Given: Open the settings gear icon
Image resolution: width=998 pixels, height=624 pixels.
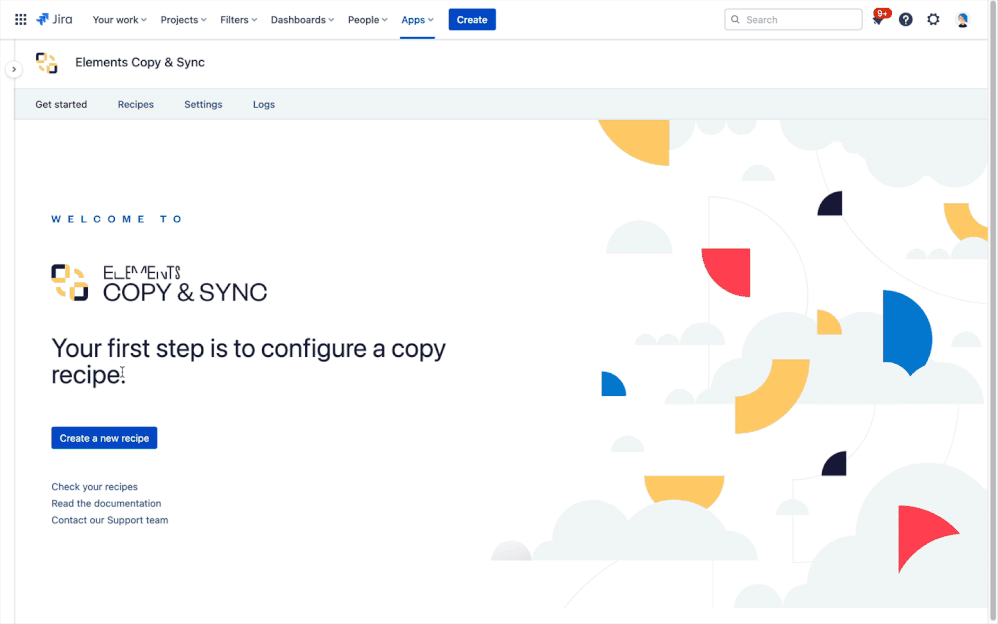Looking at the screenshot, I should (x=933, y=20).
